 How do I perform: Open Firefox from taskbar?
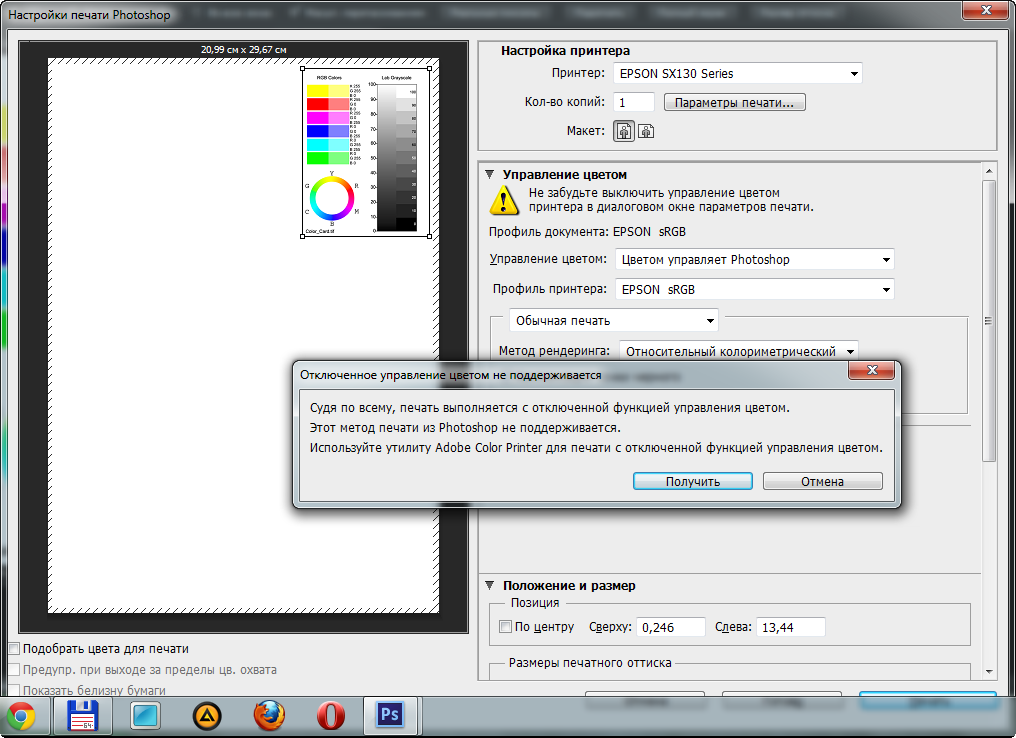coord(269,717)
